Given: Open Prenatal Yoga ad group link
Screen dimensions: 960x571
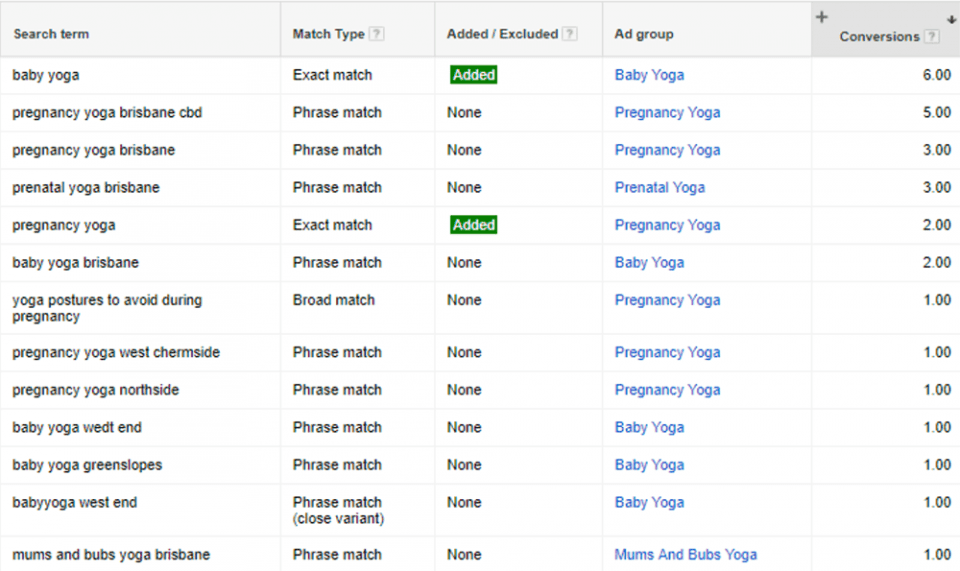Looking at the screenshot, I should point(659,188).
